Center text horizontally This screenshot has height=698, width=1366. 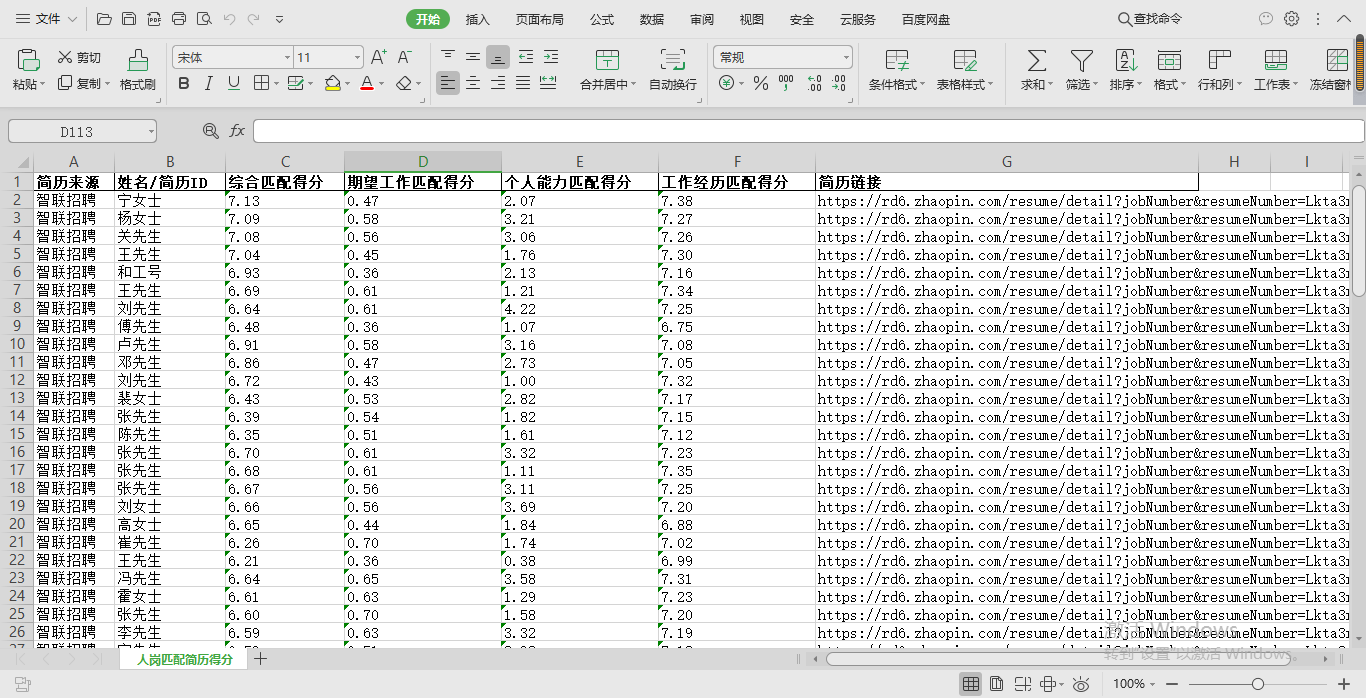tap(473, 83)
